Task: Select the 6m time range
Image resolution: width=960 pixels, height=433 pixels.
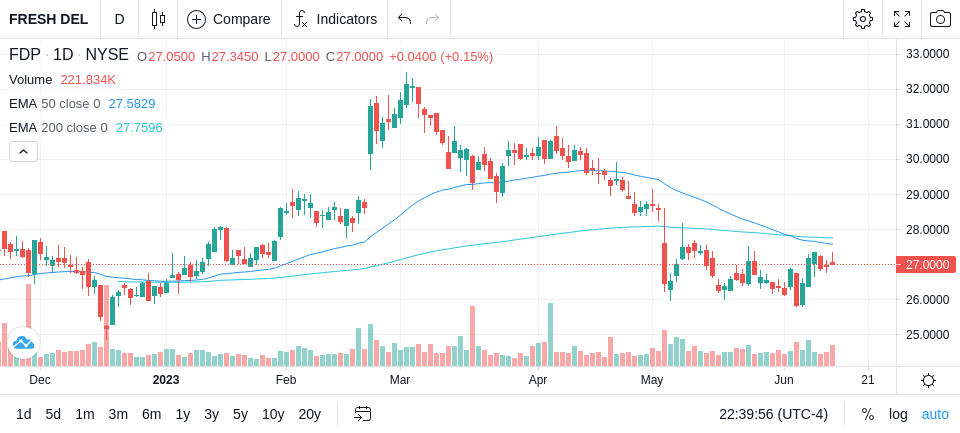Action: click(x=151, y=415)
